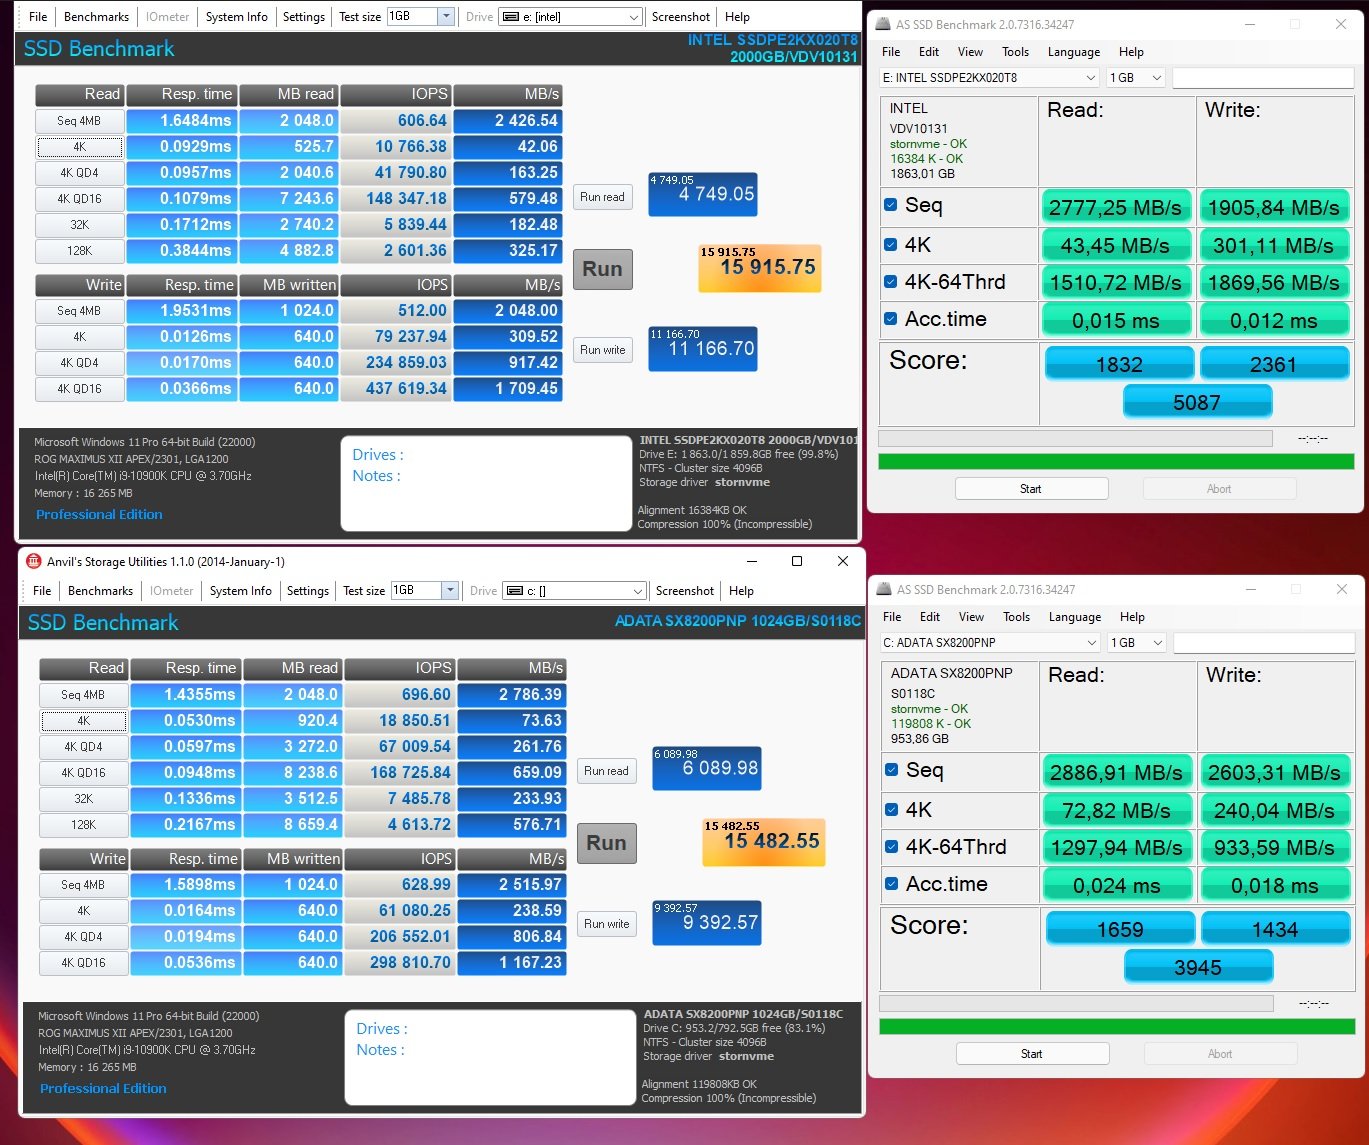Viewport: 1369px width, 1145px height.
Task: Minimize the ADATA AS SSD Benchmark window
Action: point(1250,589)
